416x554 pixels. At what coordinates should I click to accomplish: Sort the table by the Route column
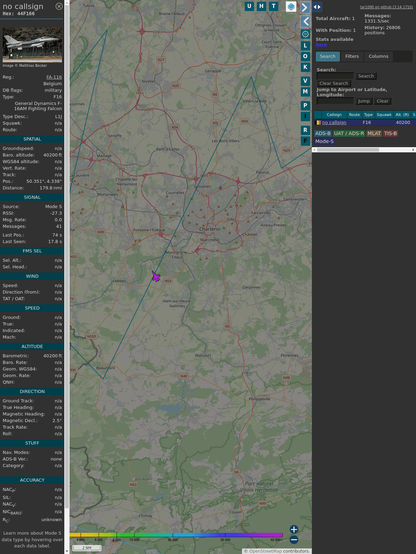click(354, 115)
